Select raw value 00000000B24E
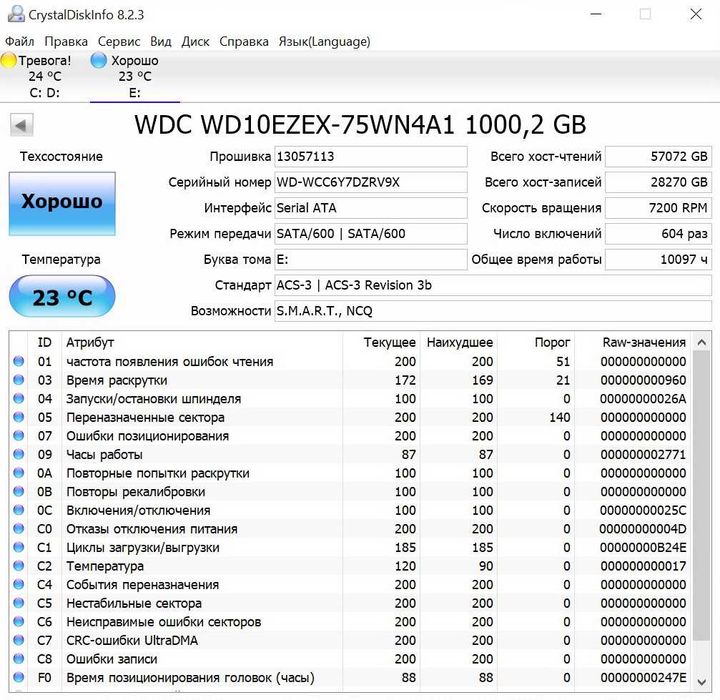720x700 pixels. [x=643, y=548]
